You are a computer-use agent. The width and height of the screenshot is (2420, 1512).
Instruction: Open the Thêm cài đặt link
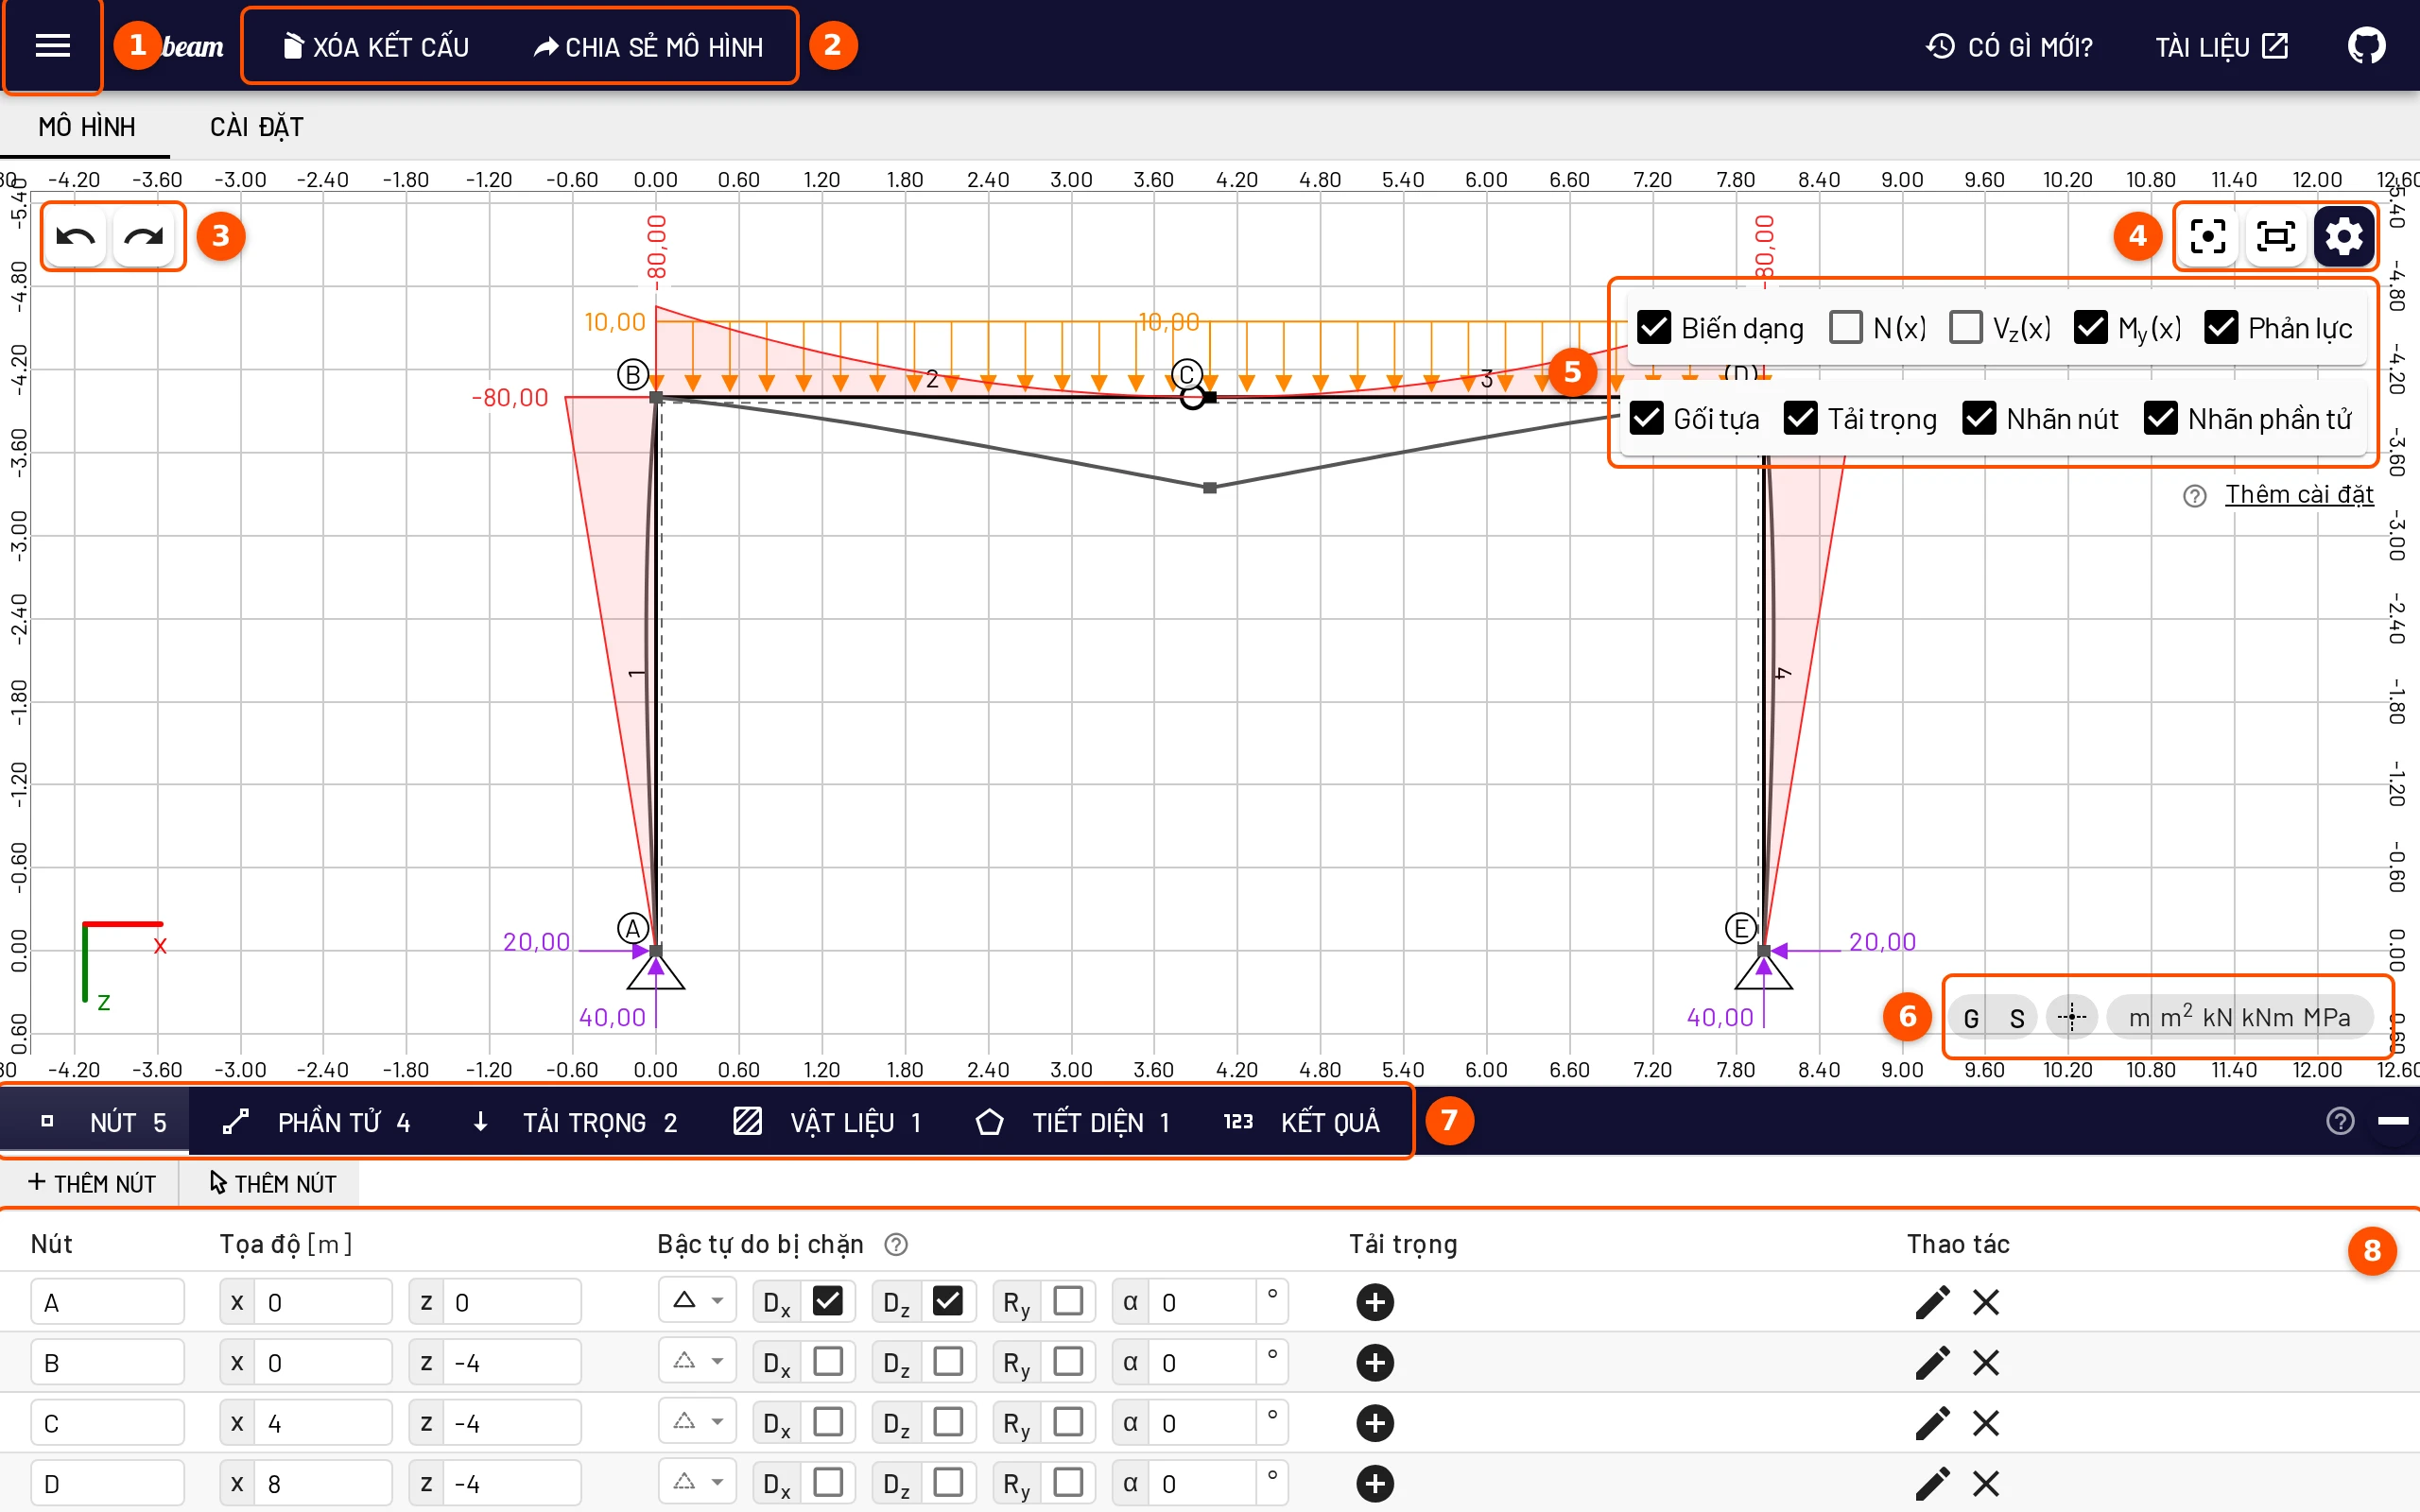(2299, 494)
